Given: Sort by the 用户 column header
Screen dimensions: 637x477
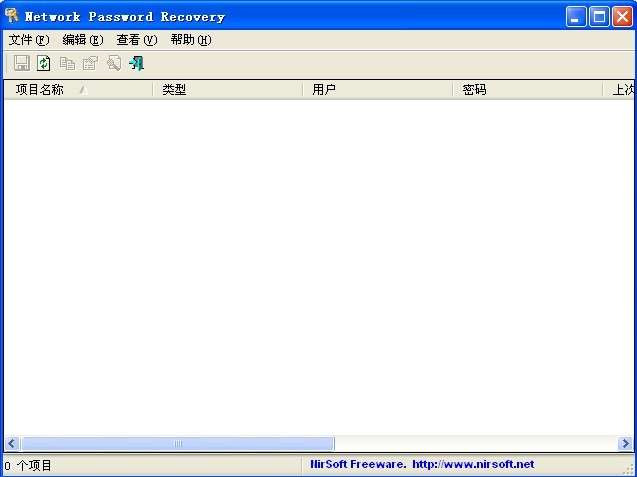Looking at the screenshot, I should pos(378,89).
